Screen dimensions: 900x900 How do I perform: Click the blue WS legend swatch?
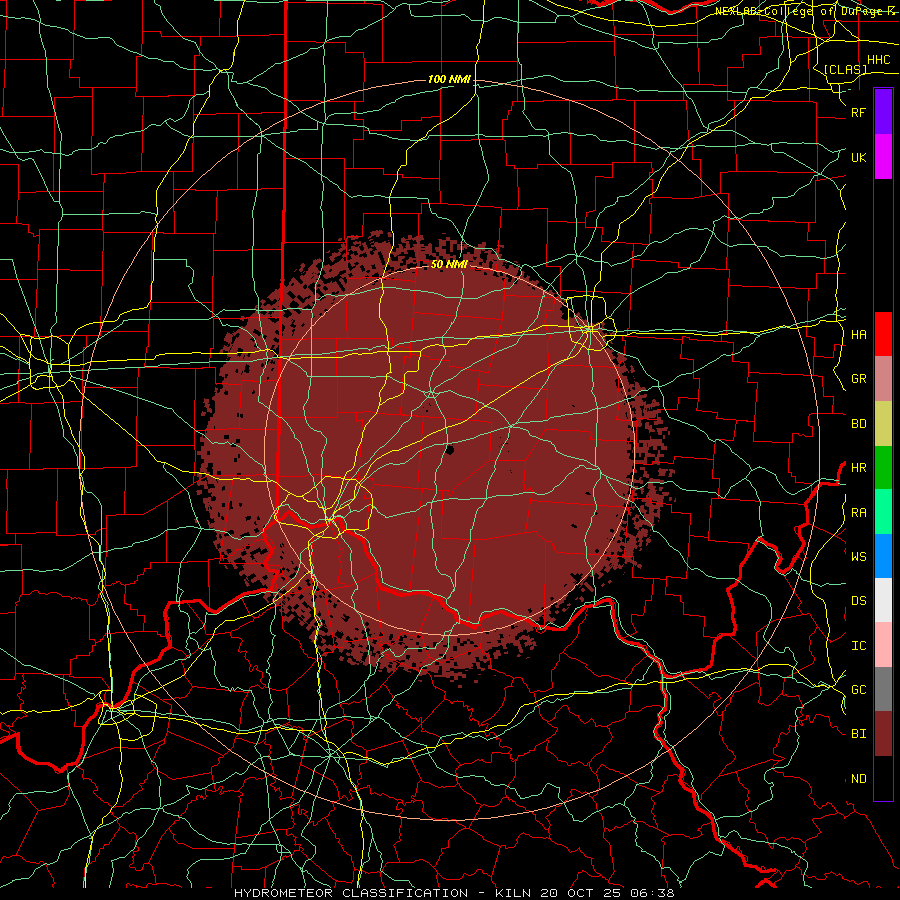point(883,556)
